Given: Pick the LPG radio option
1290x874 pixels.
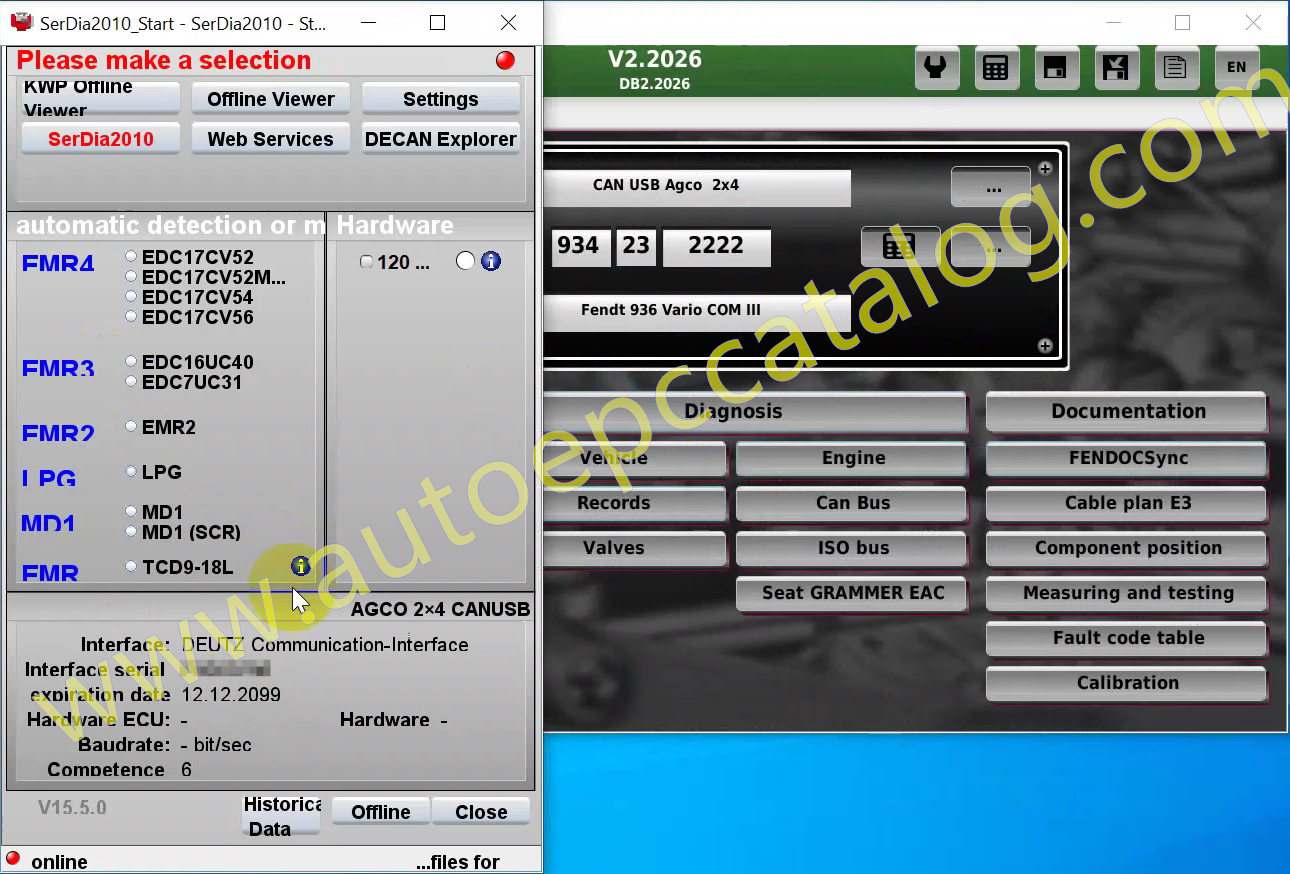Looking at the screenshot, I should coord(131,471).
